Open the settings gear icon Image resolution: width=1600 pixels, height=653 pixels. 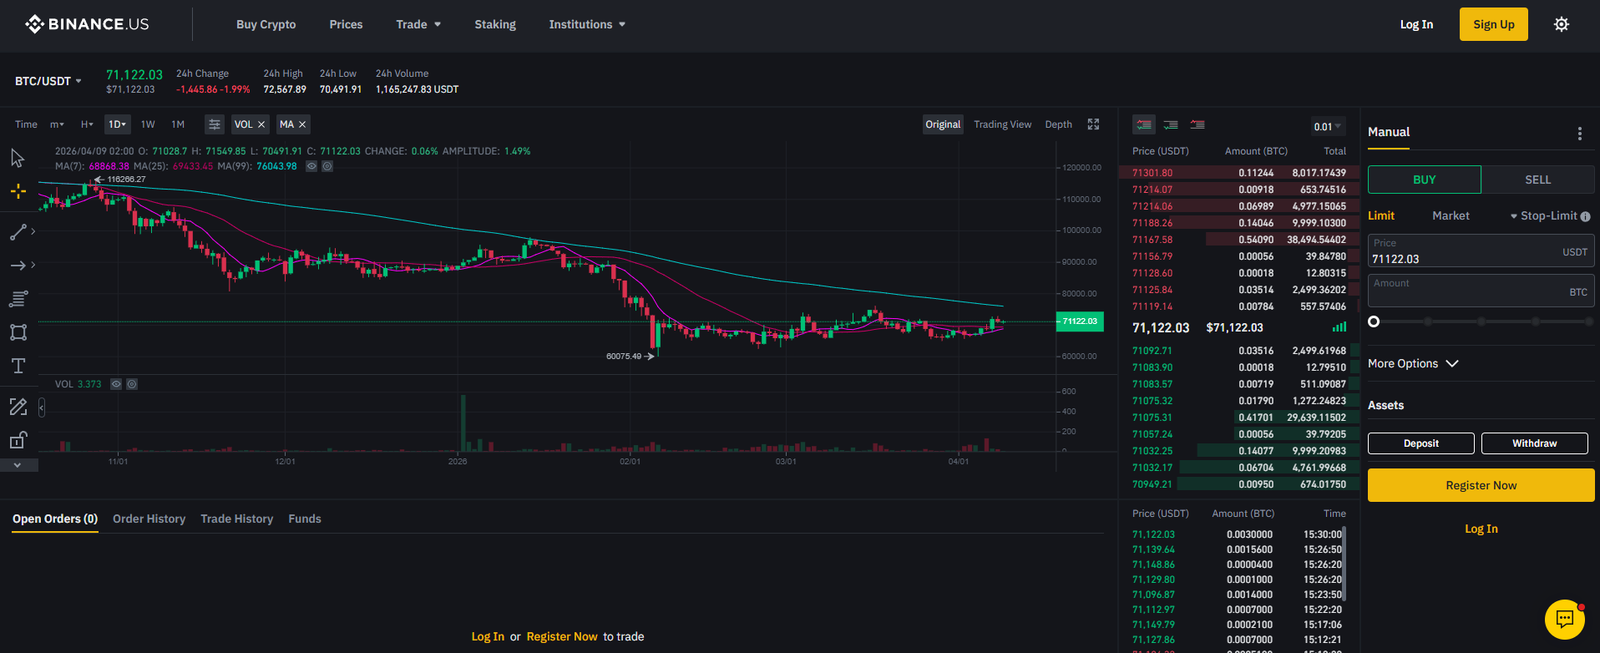click(x=1561, y=24)
